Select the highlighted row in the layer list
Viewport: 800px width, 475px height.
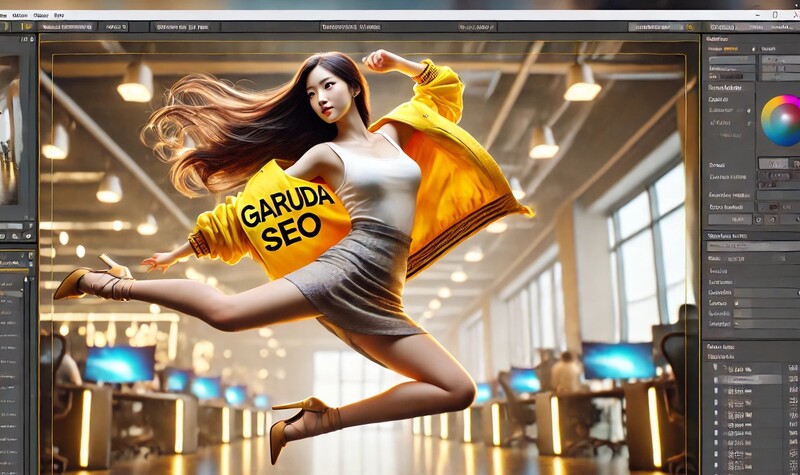[749, 380]
